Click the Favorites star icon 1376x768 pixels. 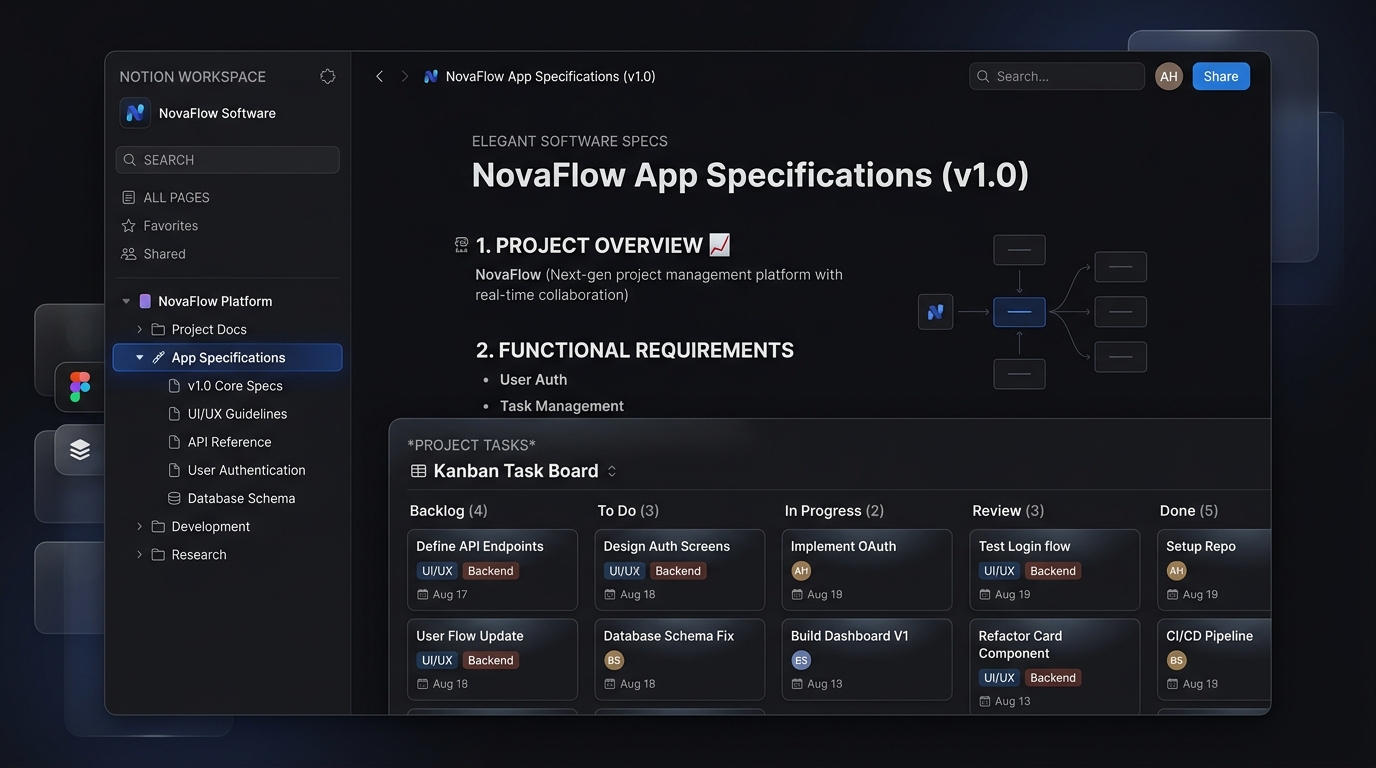(128, 225)
